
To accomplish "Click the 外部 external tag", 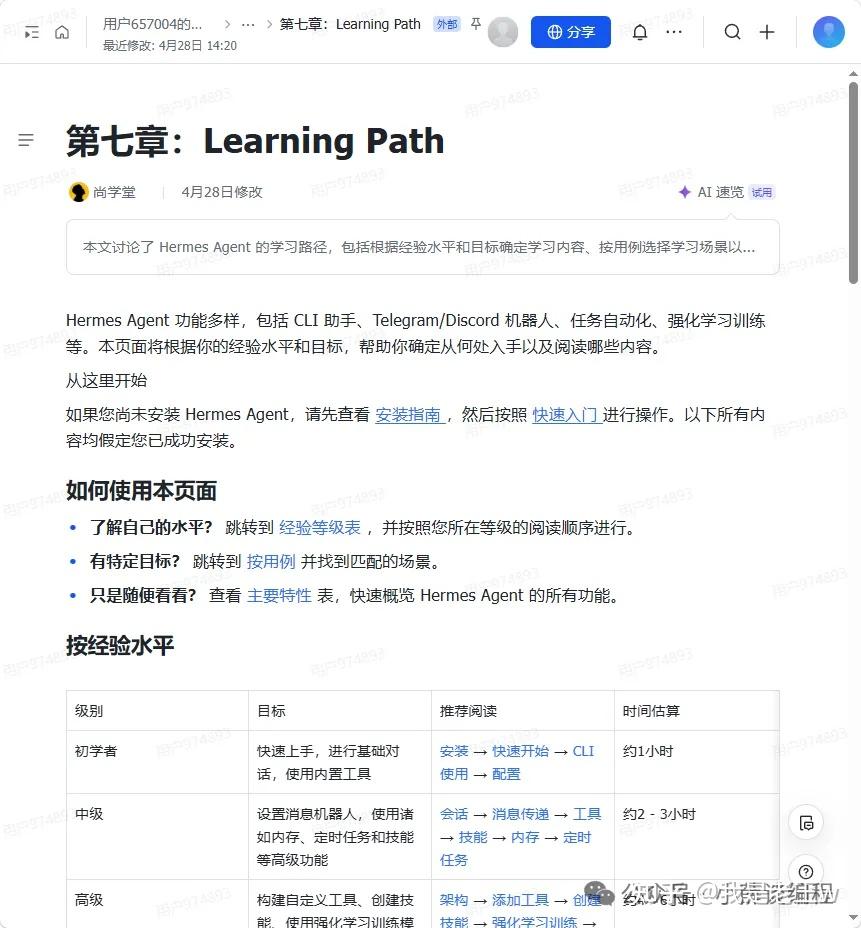I will (447, 24).
